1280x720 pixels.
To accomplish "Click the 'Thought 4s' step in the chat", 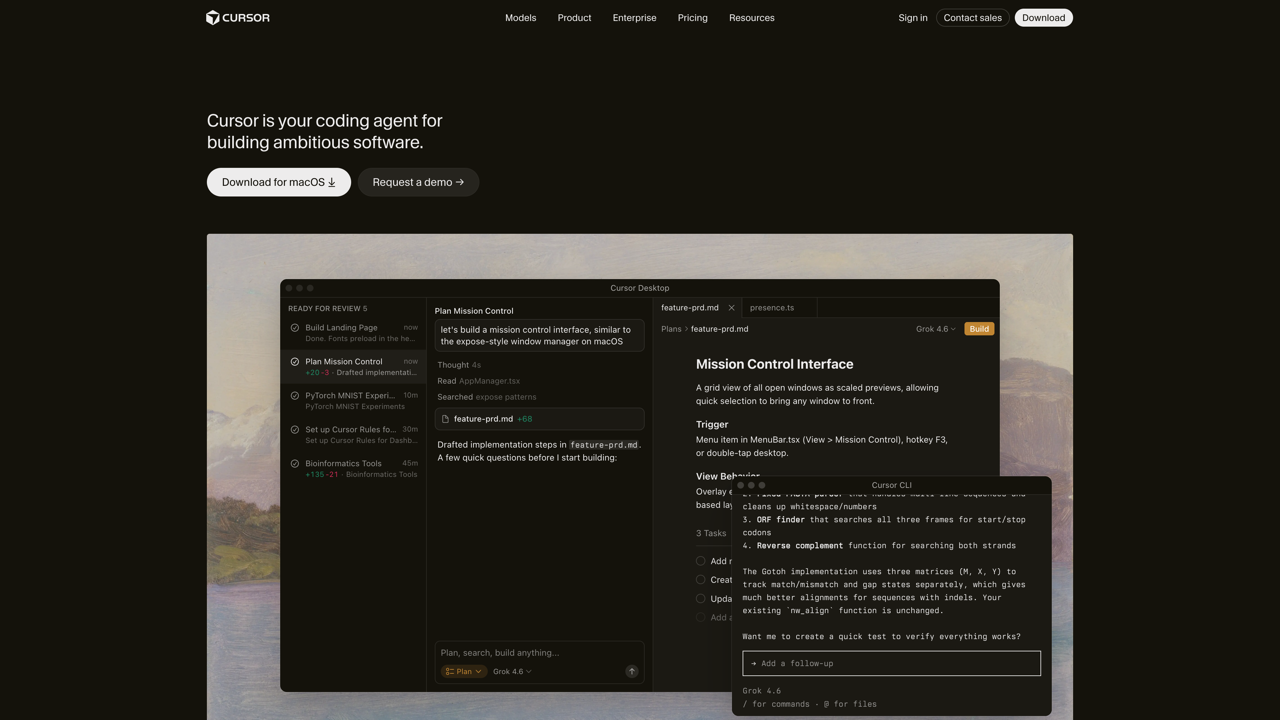I will point(459,365).
